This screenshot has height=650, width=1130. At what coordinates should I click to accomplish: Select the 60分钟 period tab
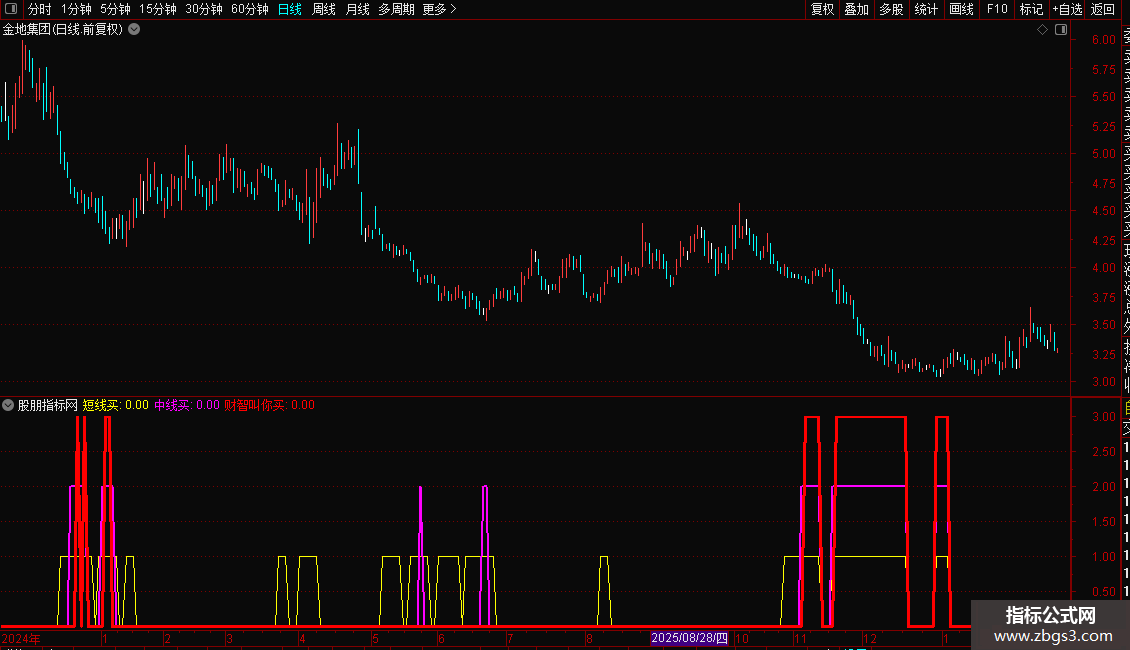[x=250, y=9]
